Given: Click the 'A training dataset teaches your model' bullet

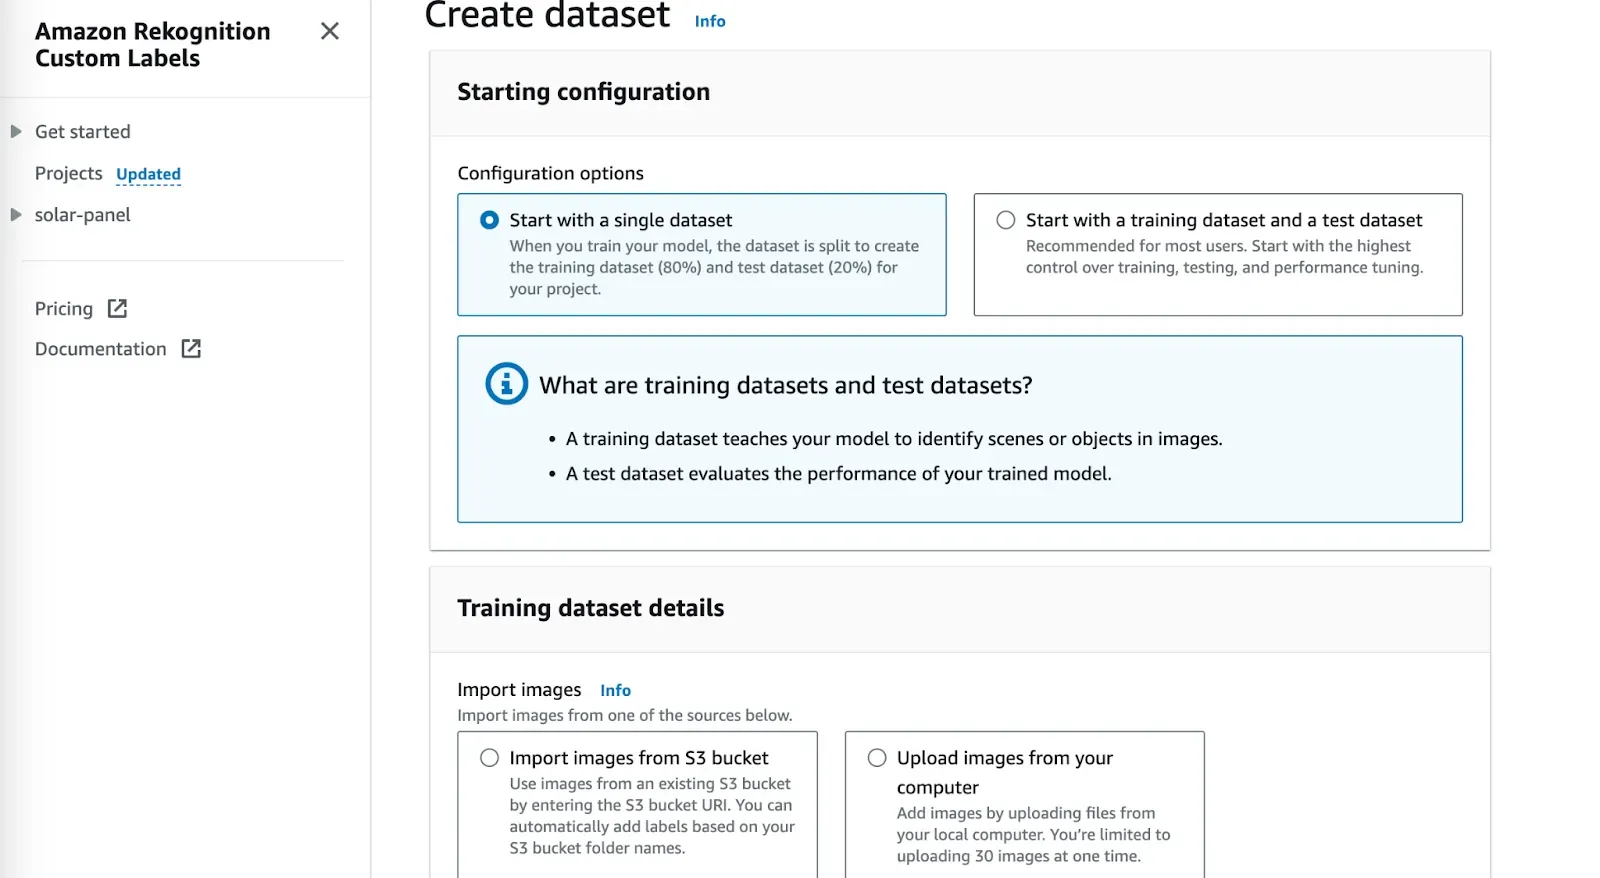Looking at the screenshot, I should pyautogui.click(x=894, y=439).
